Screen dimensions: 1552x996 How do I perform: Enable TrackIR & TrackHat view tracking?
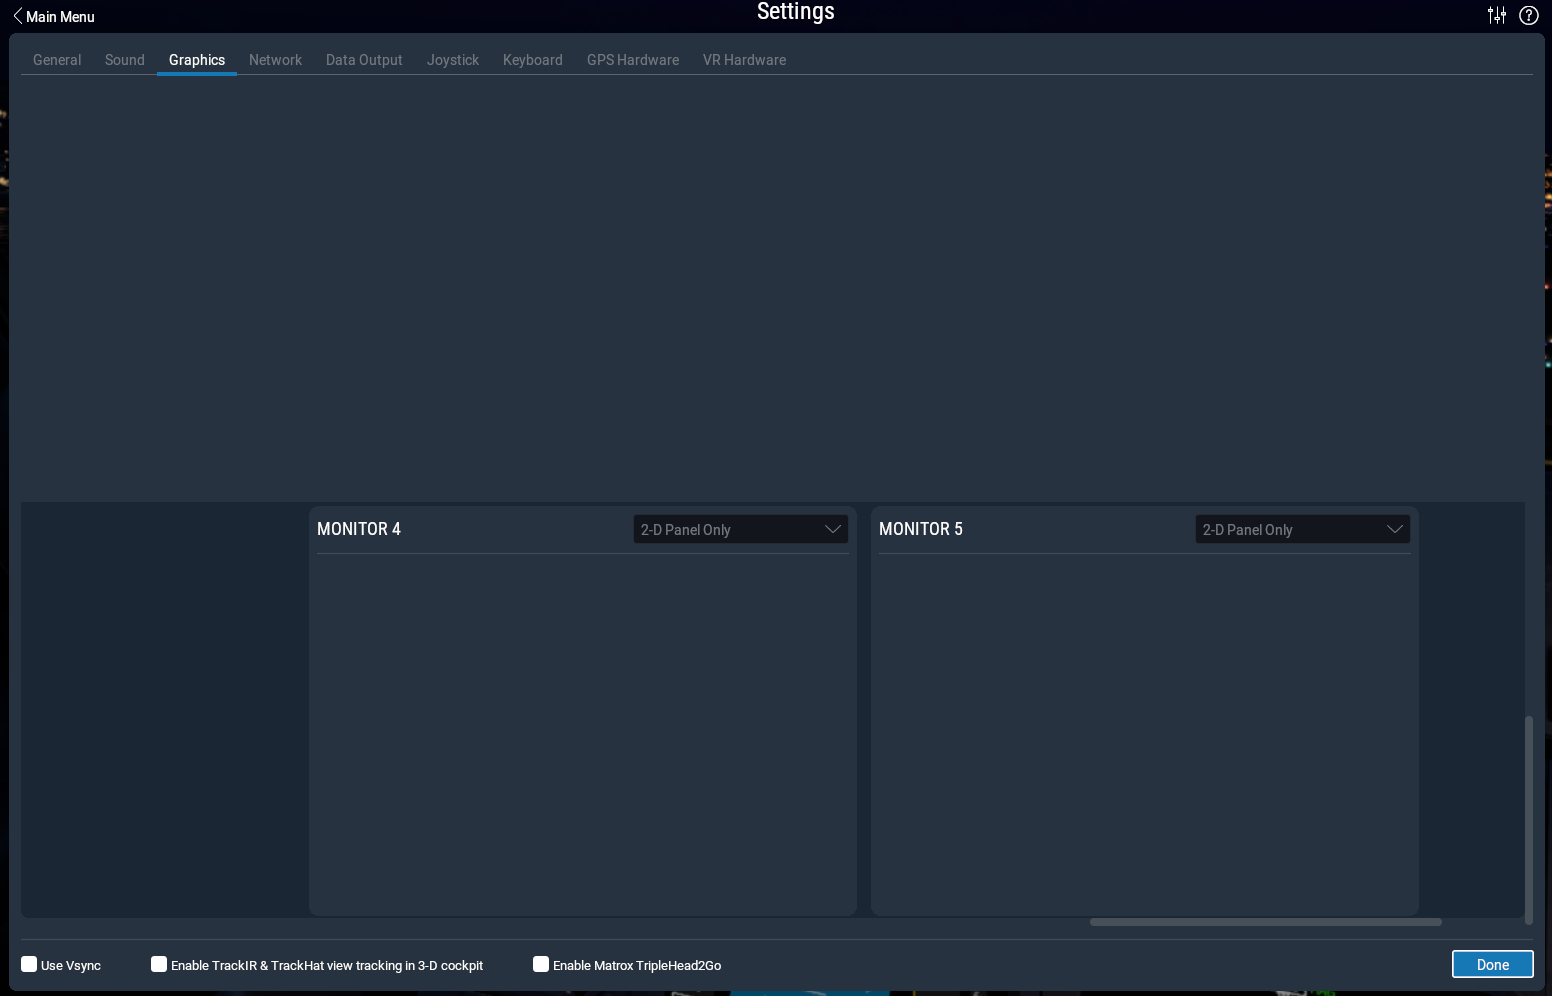159,964
